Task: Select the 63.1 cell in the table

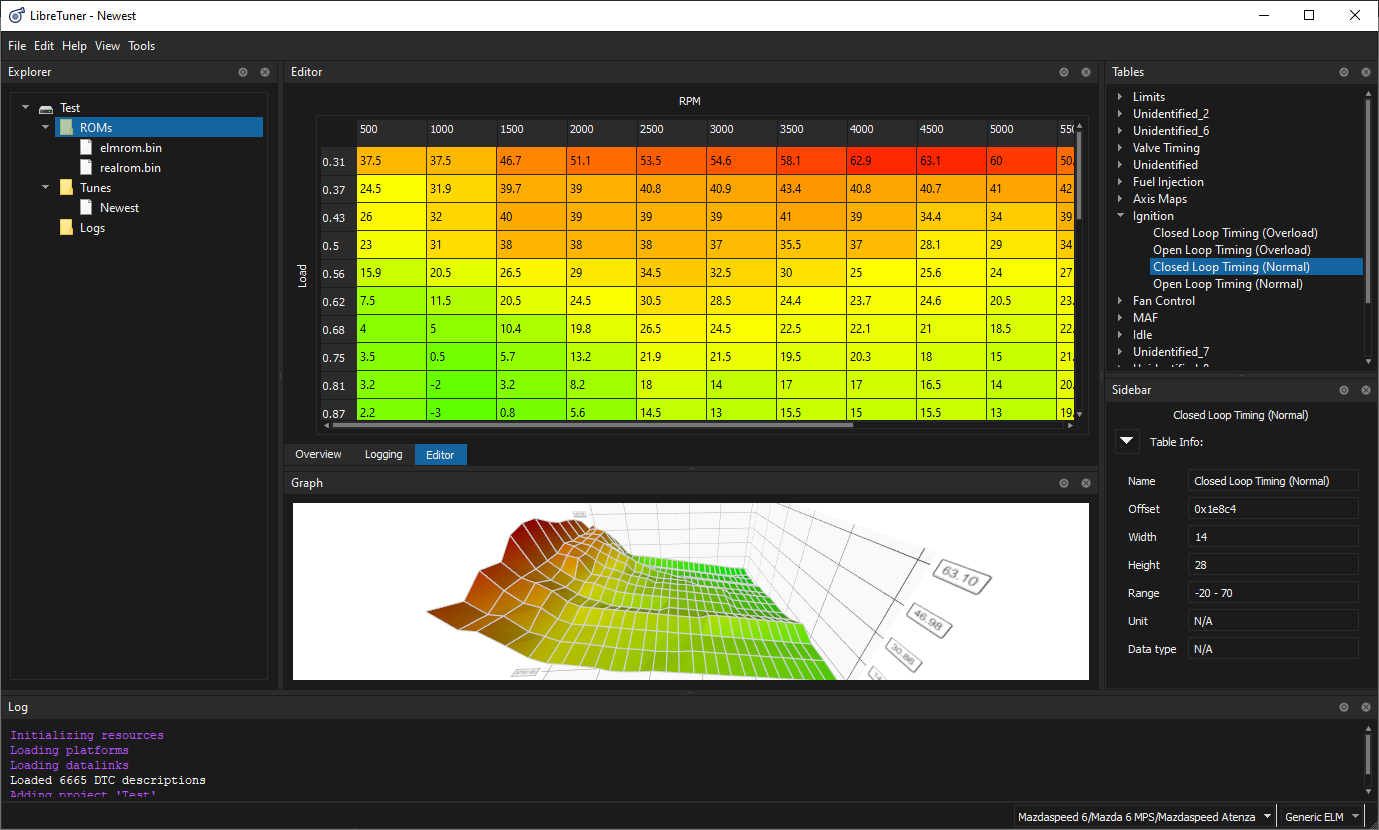Action: pyautogui.click(x=951, y=161)
